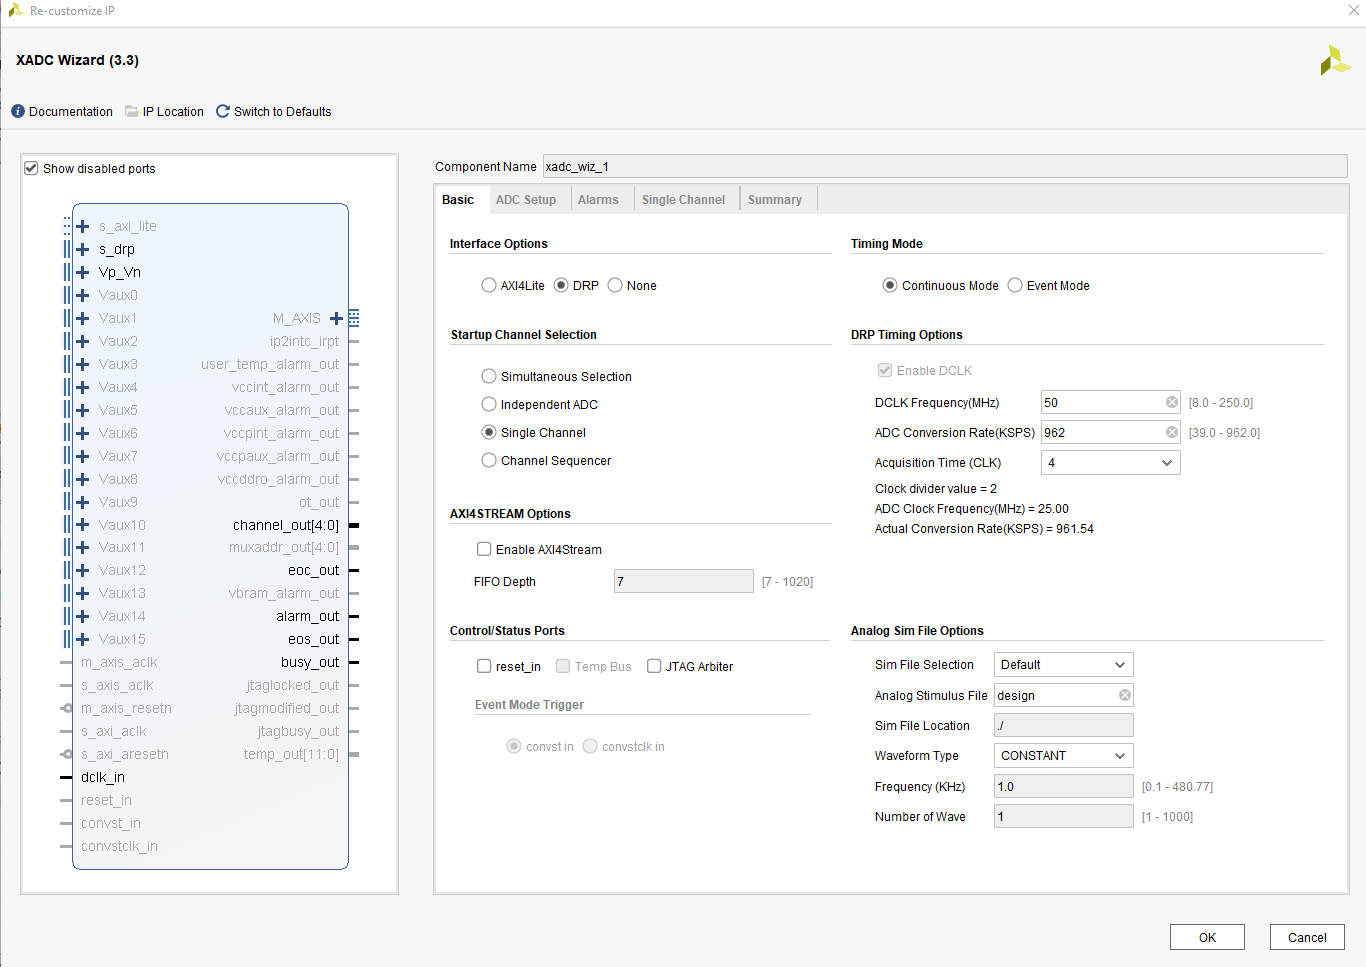
Task: Expand the s_axi_lite port plus icon
Action: click(83, 226)
